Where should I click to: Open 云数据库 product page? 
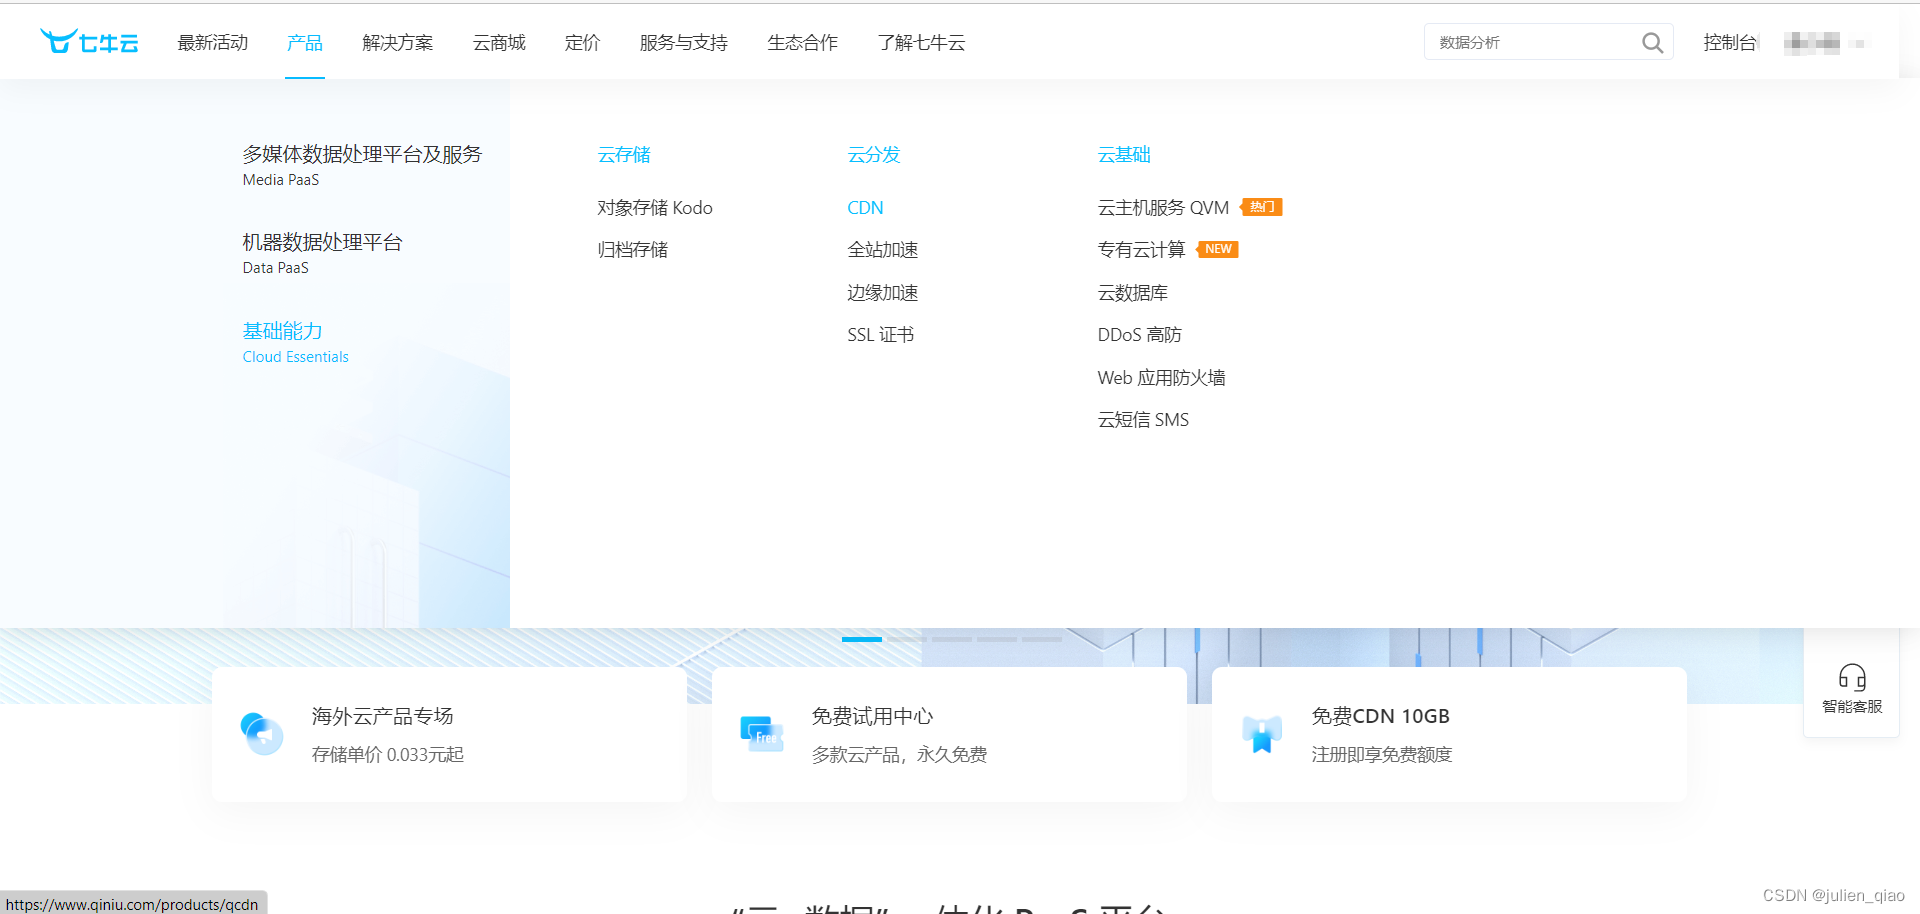[1133, 292]
